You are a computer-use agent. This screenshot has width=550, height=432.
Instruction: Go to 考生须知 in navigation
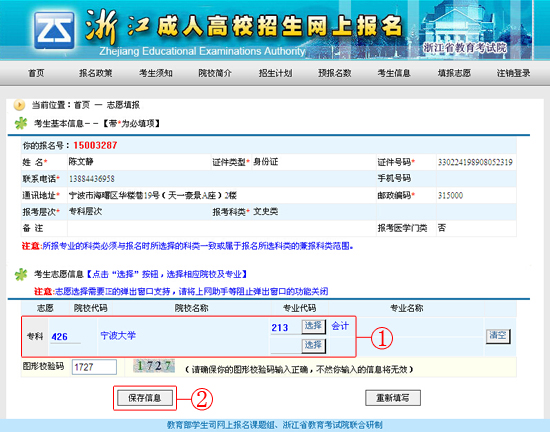click(x=156, y=73)
